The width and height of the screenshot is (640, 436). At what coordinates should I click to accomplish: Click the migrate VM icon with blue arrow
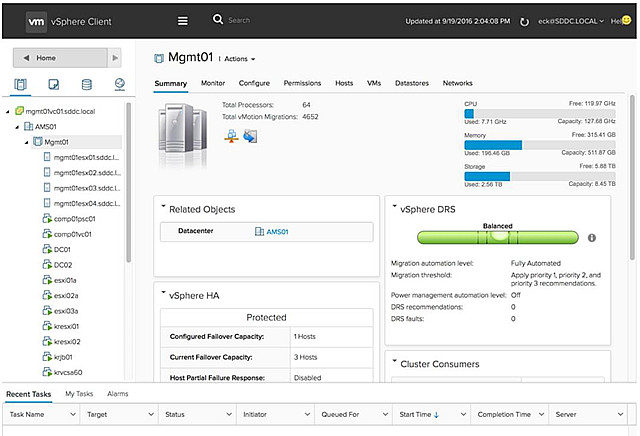point(250,136)
